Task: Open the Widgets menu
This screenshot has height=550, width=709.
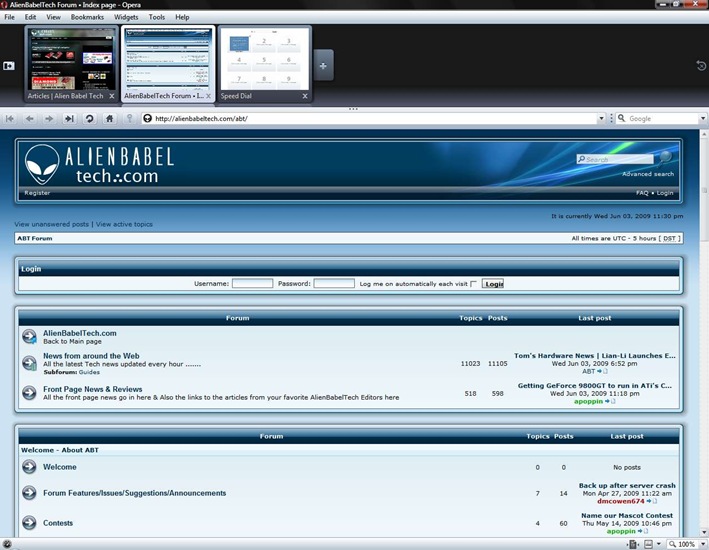Action: point(126,17)
